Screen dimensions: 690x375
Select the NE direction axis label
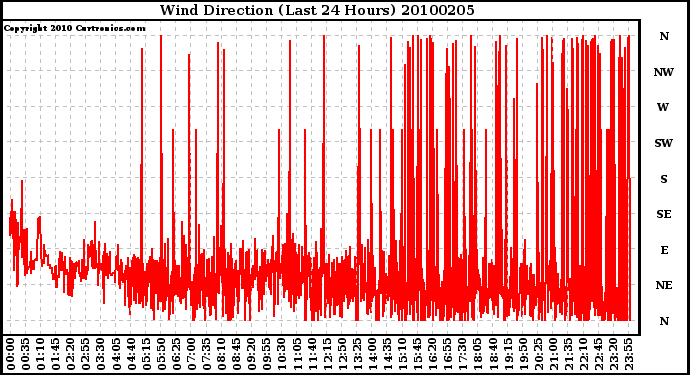click(664, 285)
